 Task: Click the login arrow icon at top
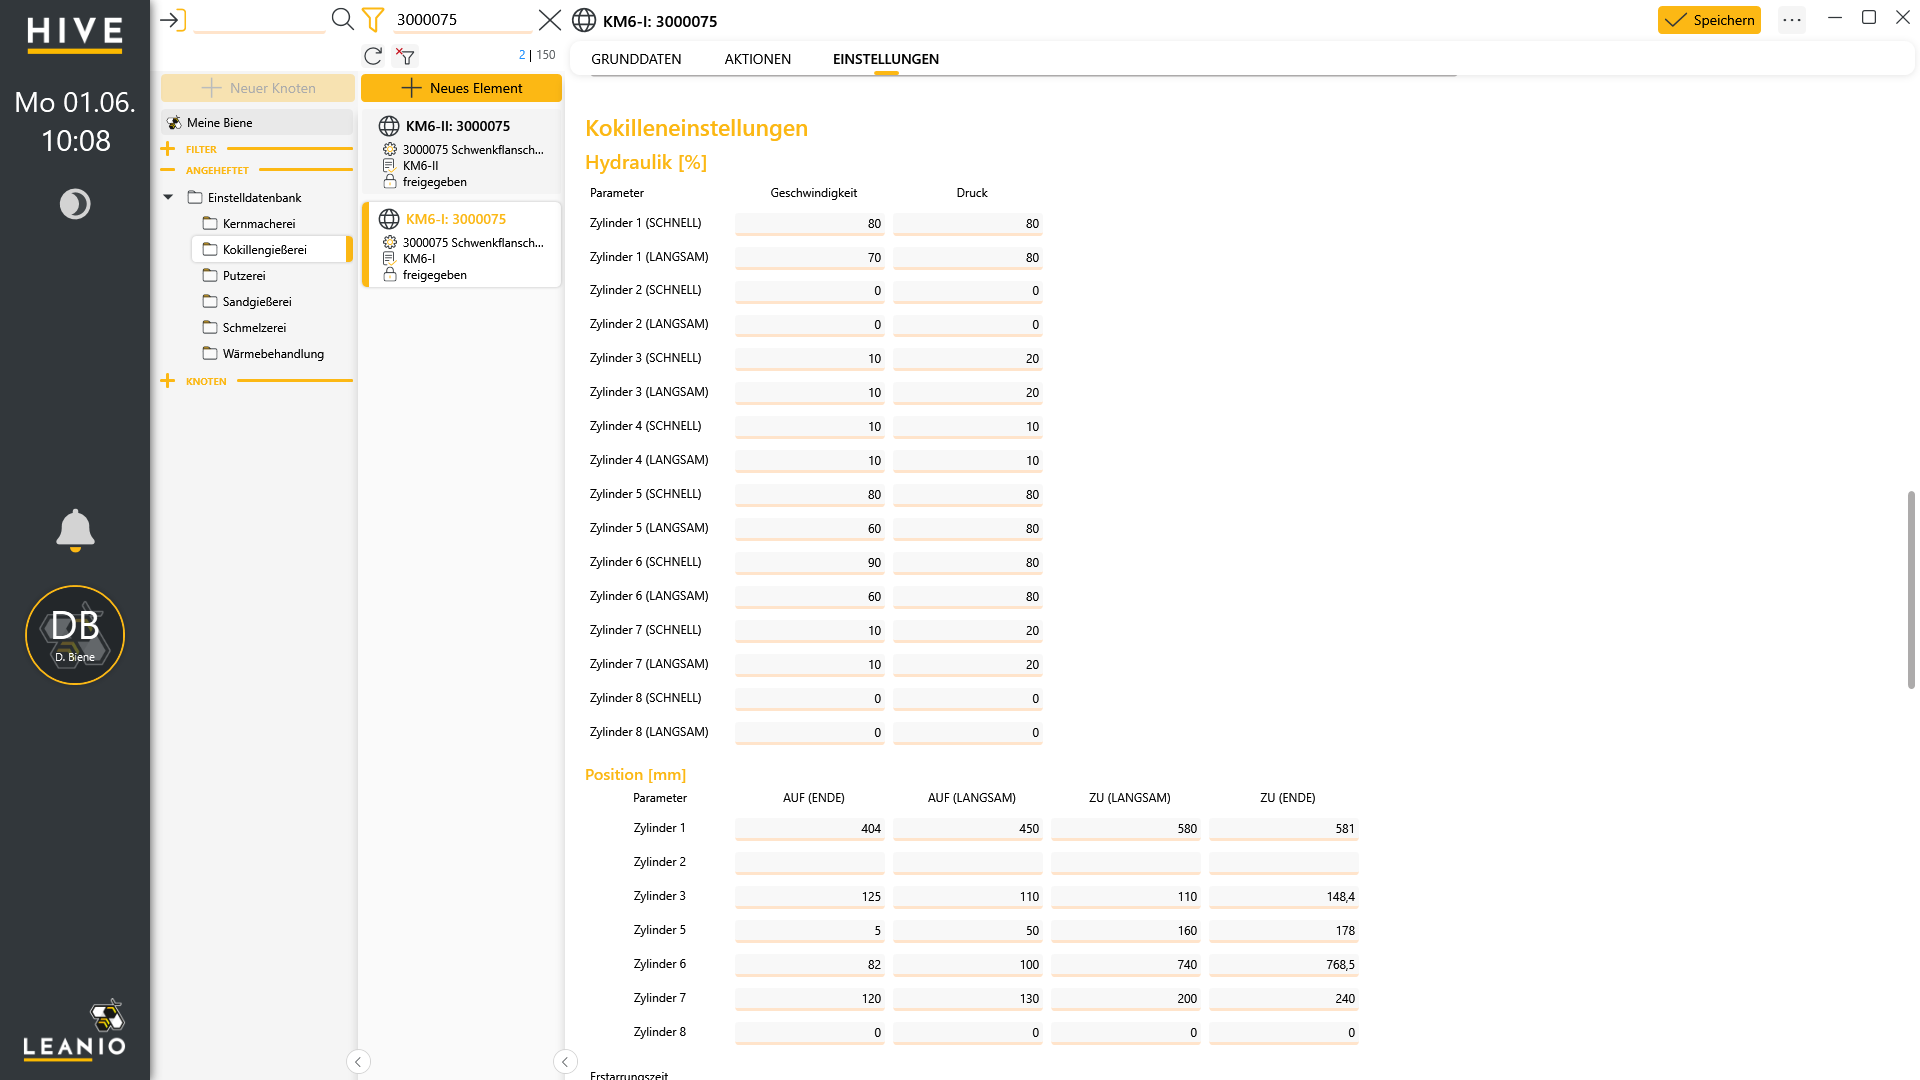click(x=173, y=20)
